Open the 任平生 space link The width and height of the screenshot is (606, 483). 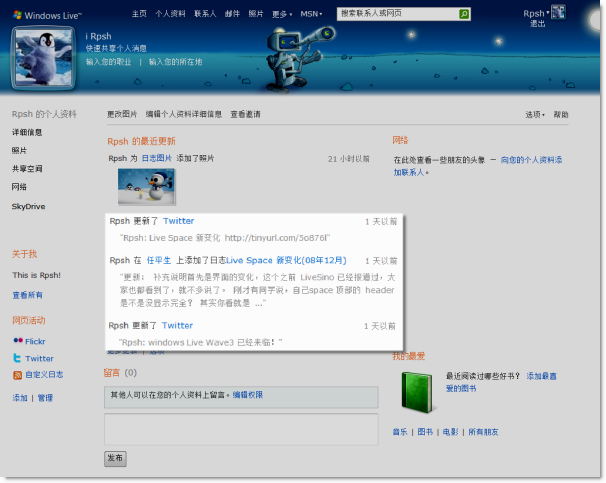pyautogui.click(x=158, y=260)
